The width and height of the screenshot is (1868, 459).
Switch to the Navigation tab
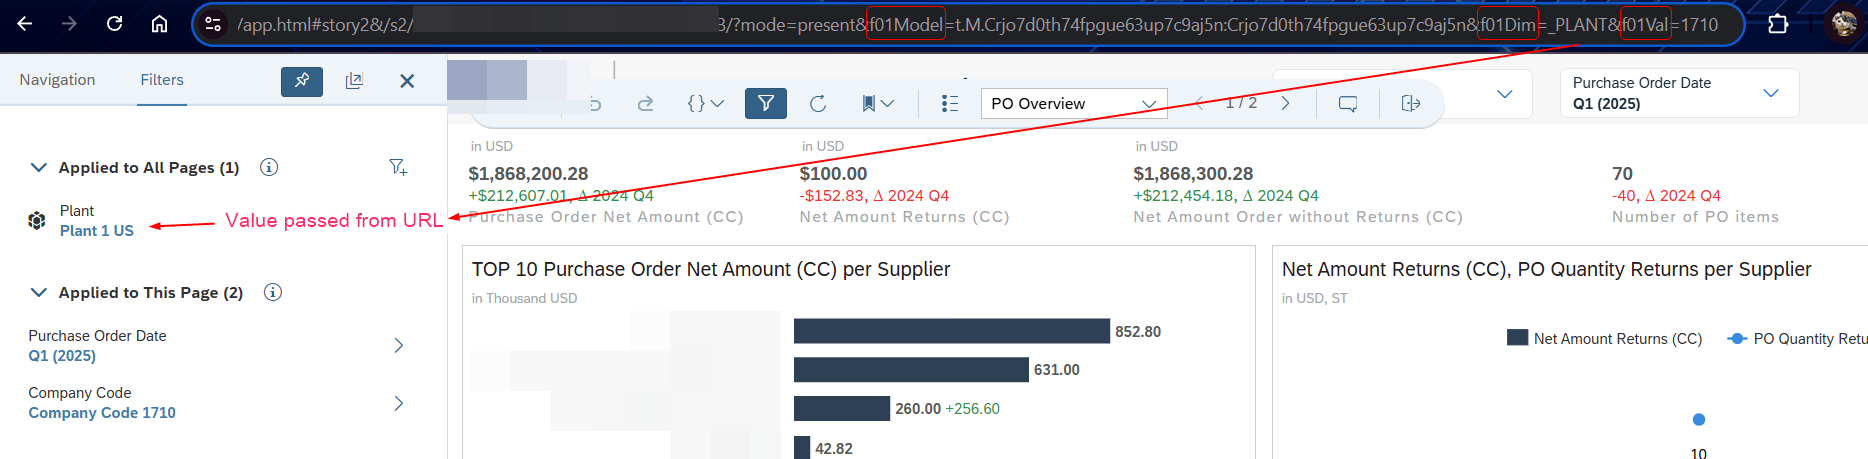tap(57, 80)
